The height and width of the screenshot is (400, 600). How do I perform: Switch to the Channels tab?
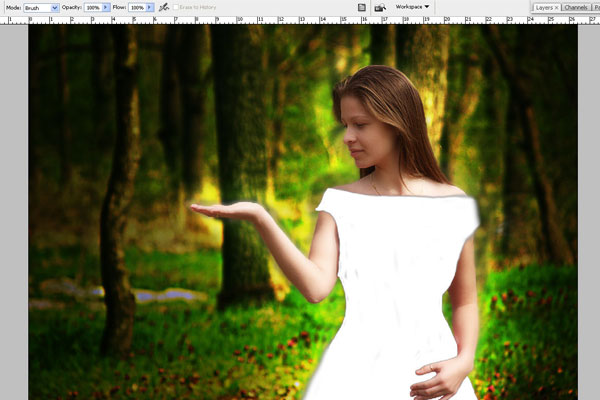(576, 7)
